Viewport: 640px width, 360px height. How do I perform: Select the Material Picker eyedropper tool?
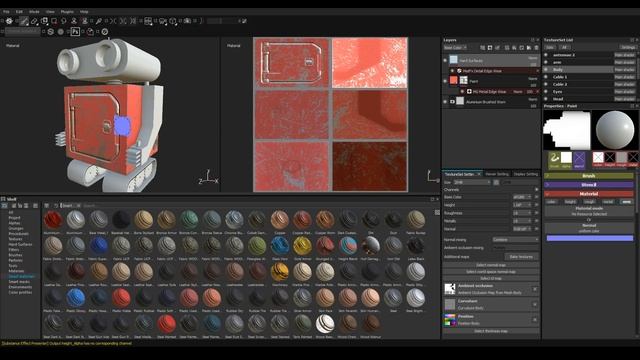coord(98,21)
